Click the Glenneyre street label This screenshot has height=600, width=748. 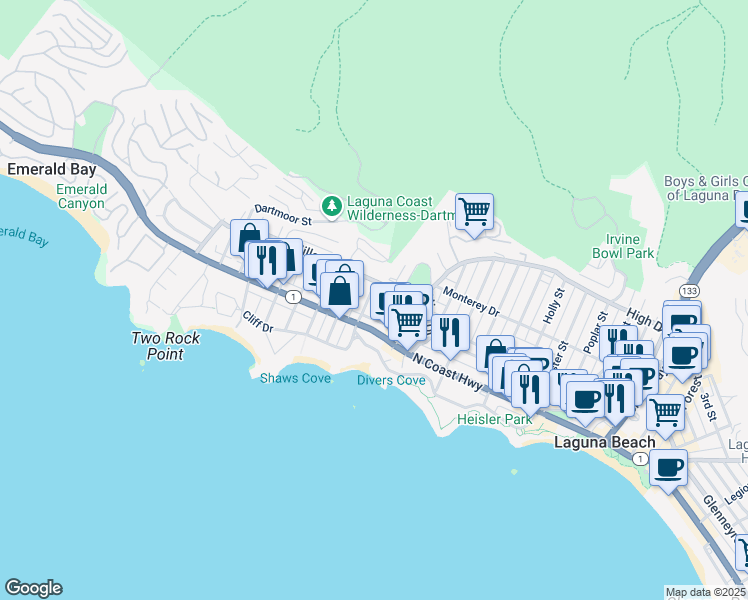720,516
